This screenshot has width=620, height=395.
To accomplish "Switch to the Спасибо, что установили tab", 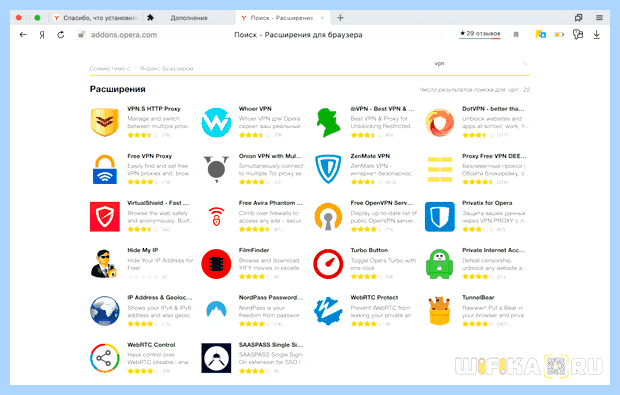I will click(x=96, y=18).
